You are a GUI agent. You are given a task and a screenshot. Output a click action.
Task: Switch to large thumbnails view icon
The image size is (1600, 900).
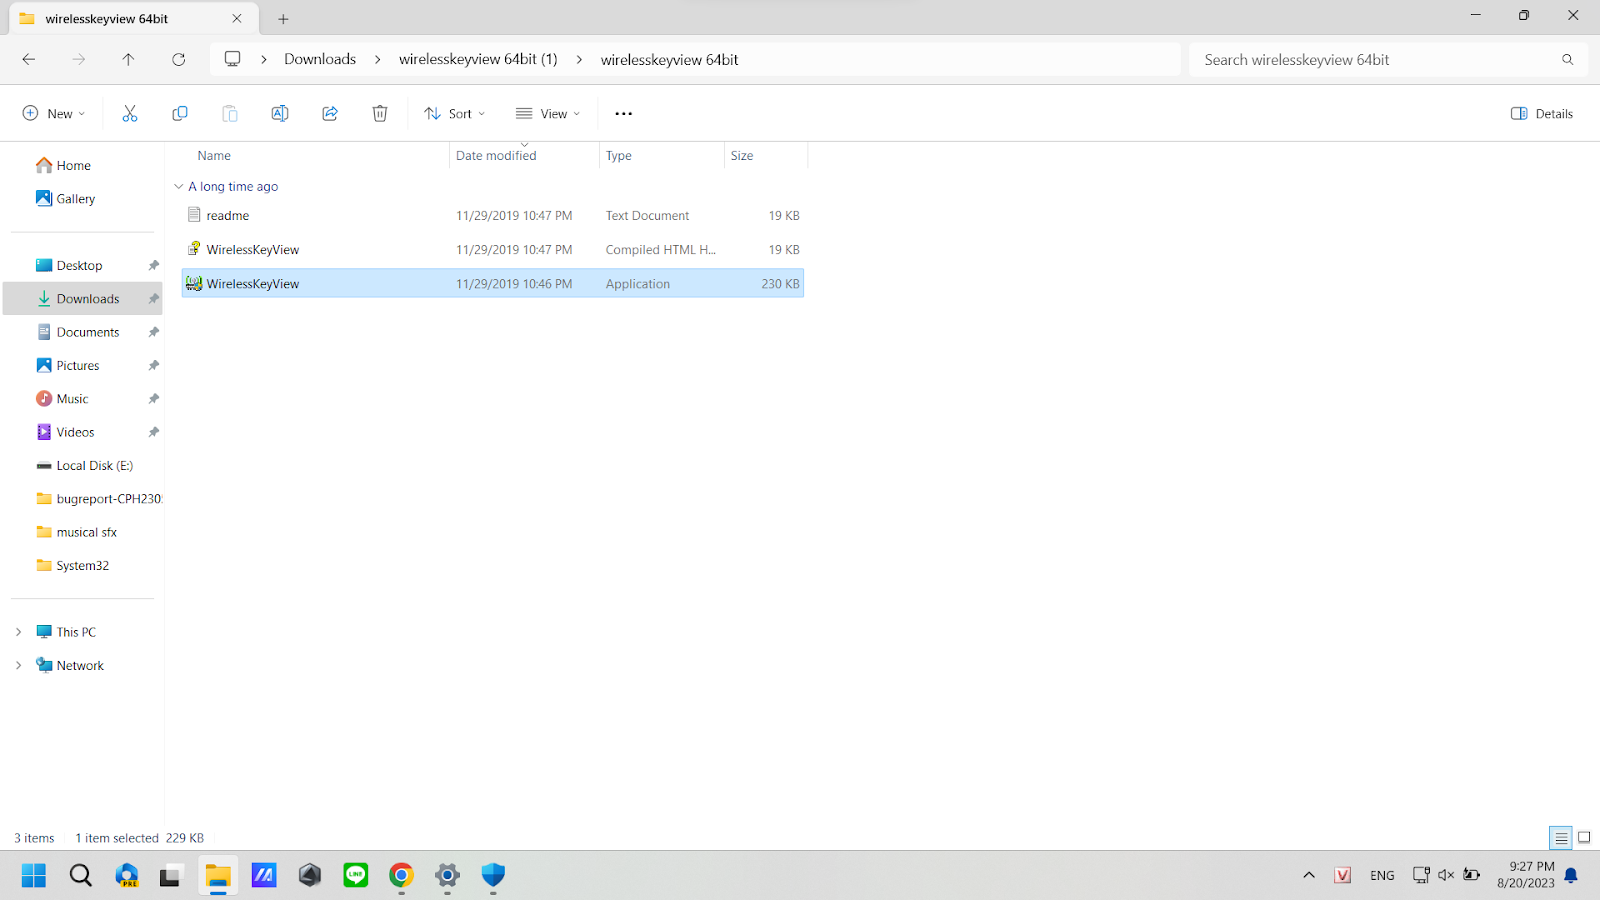1584,838
